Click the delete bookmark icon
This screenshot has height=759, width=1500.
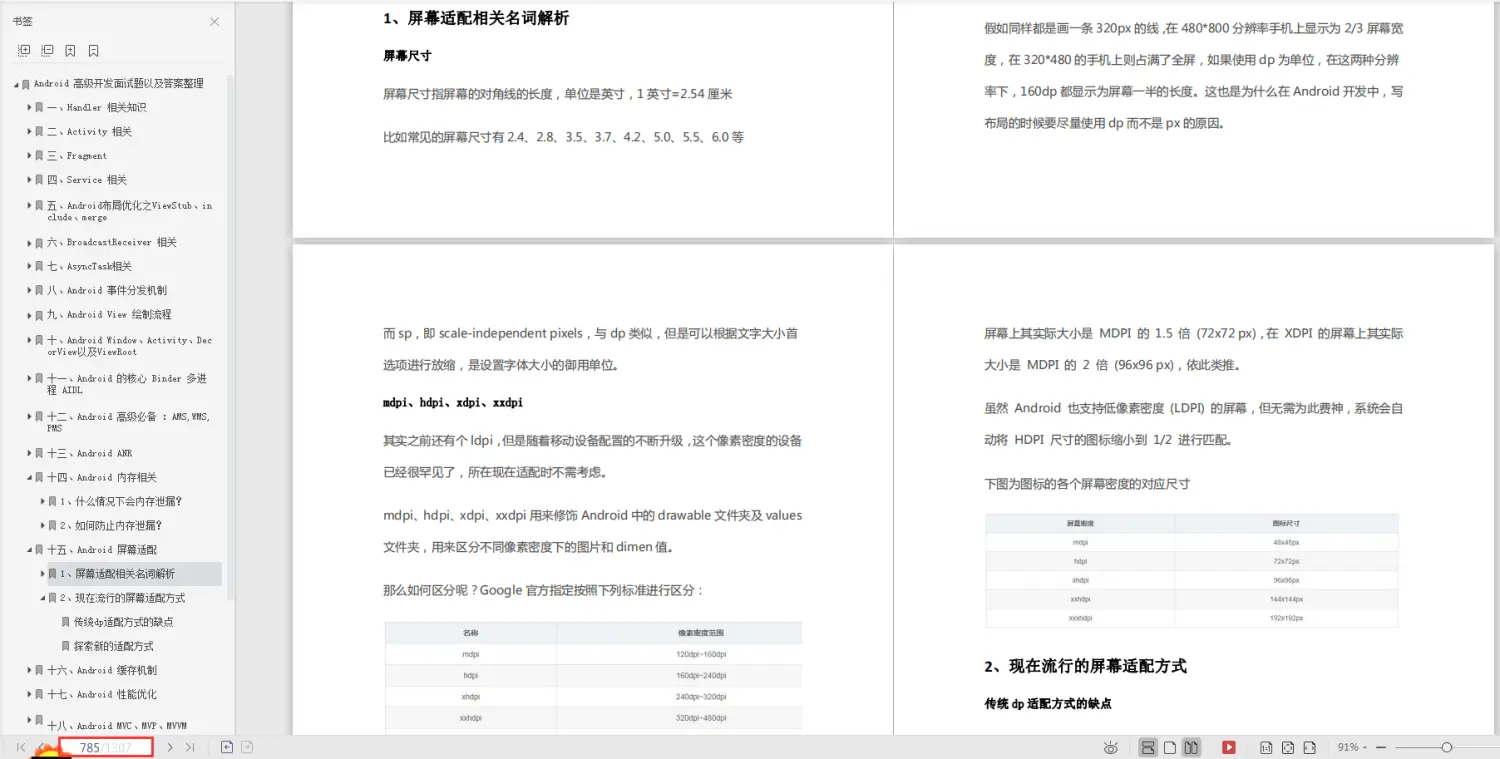click(x=93, y=50)
